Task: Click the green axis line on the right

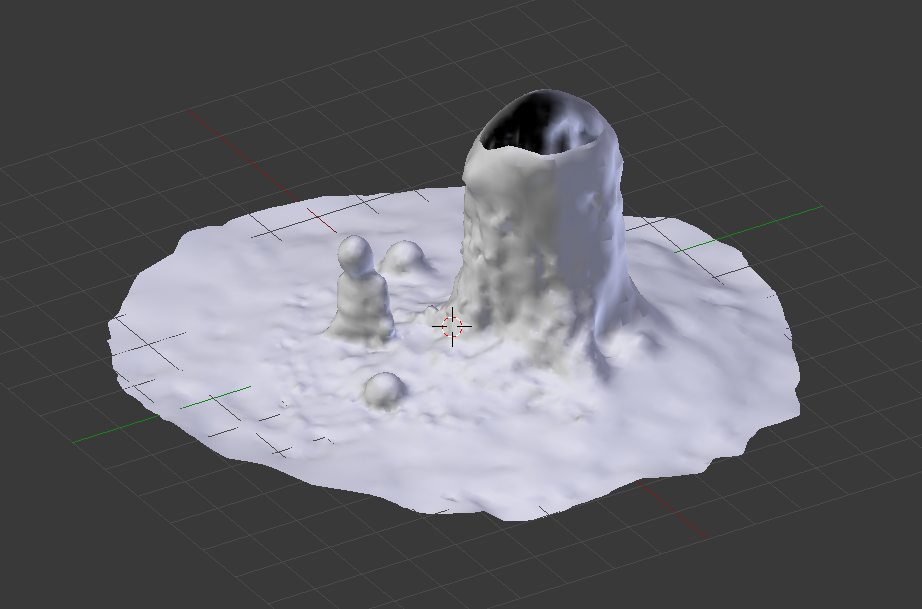Action: pos(760,228)
